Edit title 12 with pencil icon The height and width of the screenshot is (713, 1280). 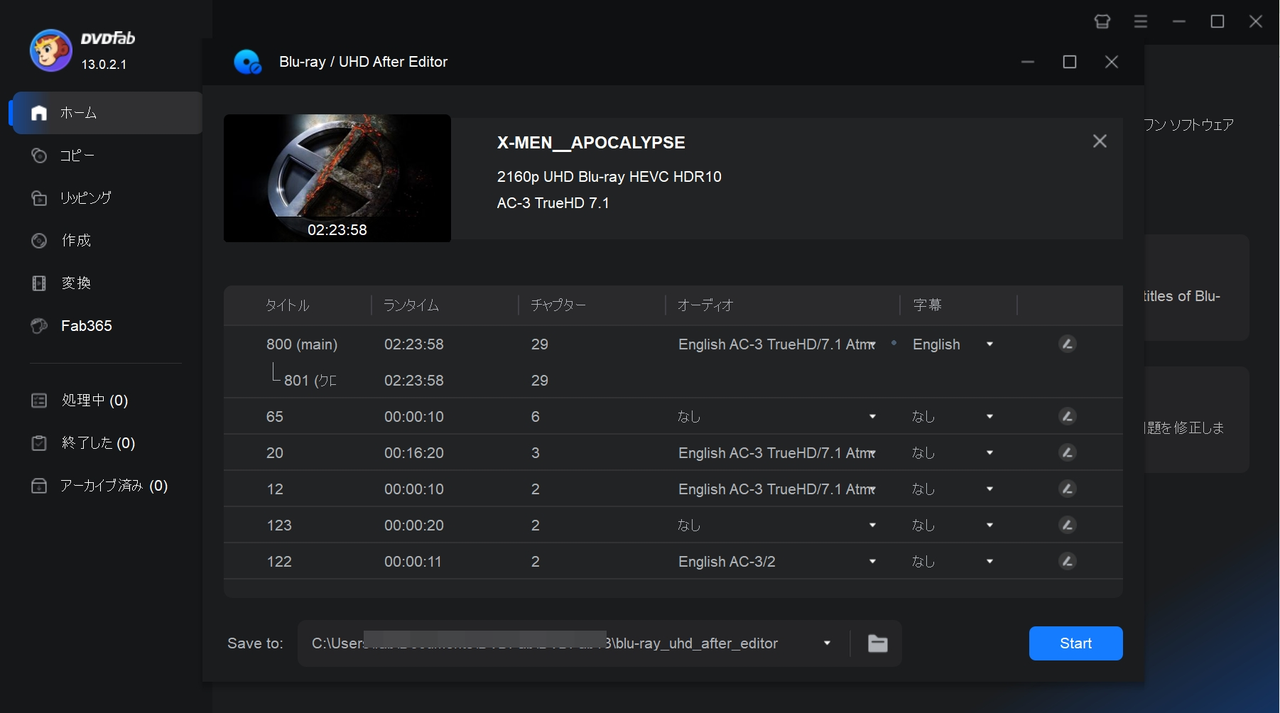tap(1067, 489)
